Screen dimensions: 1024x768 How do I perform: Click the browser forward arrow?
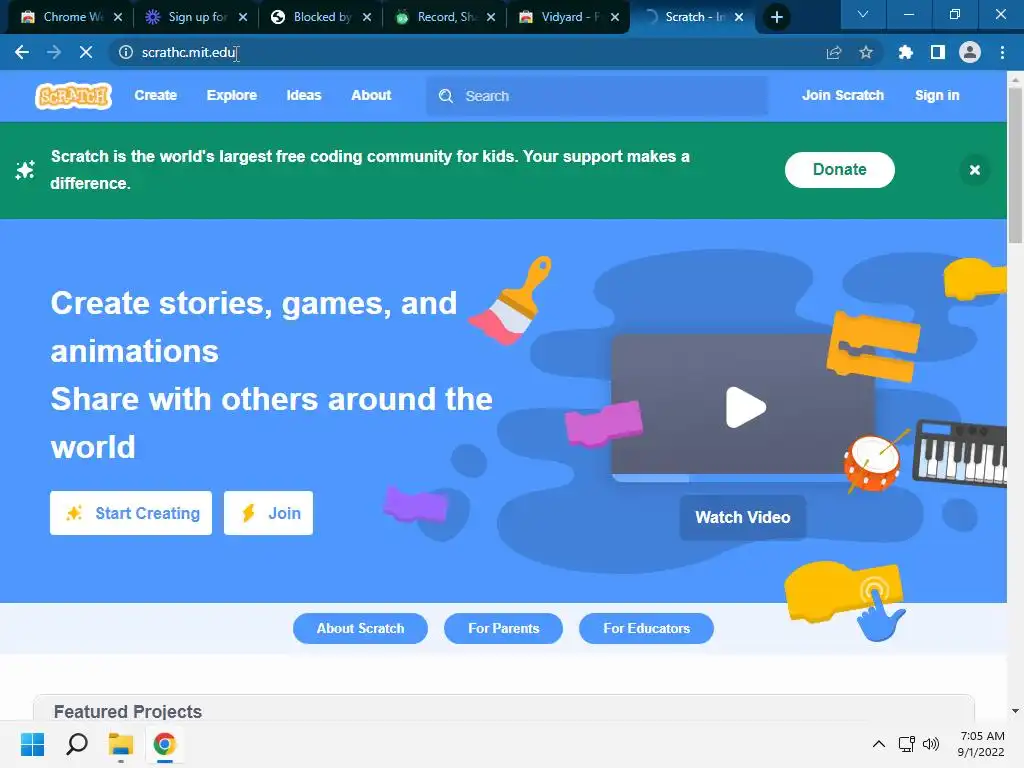click(54, 52)
